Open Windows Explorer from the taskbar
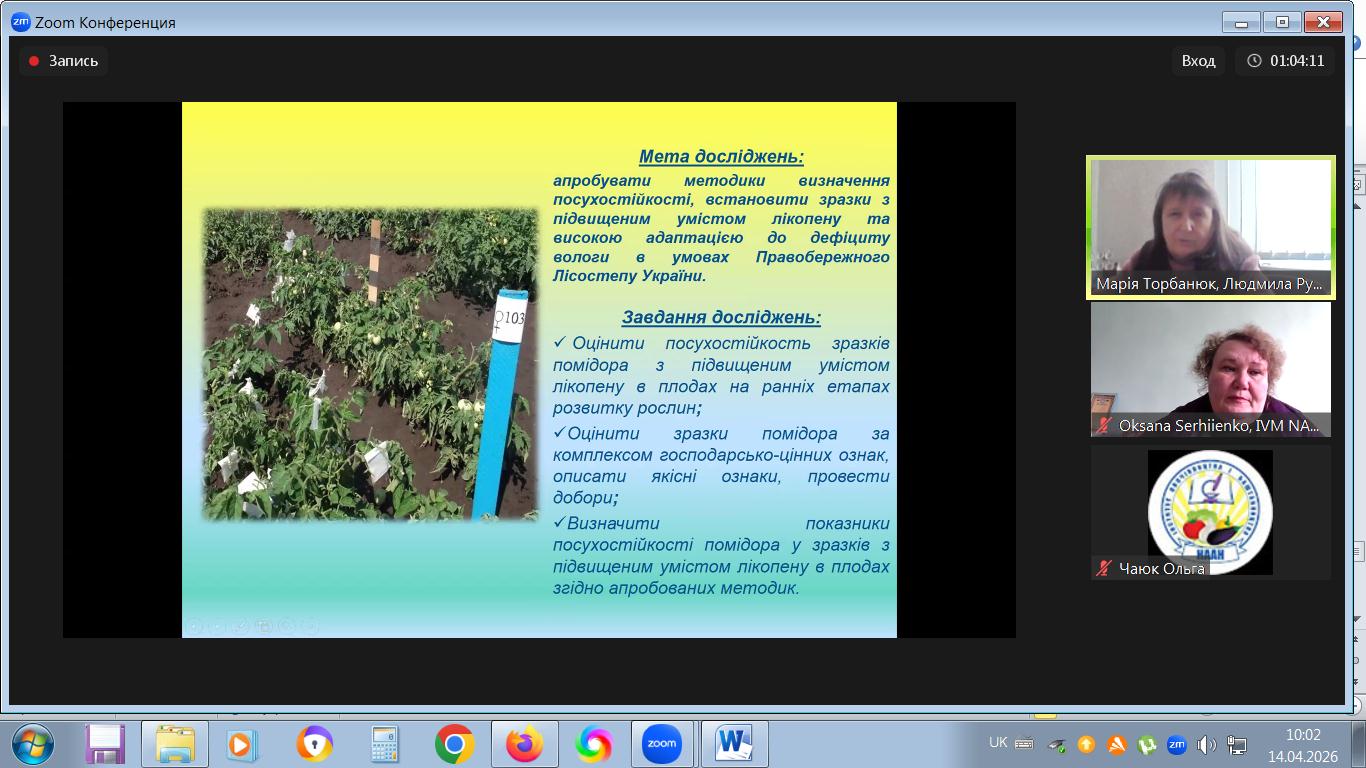This screenshot has width=1366, height=768. pos(174,744)
